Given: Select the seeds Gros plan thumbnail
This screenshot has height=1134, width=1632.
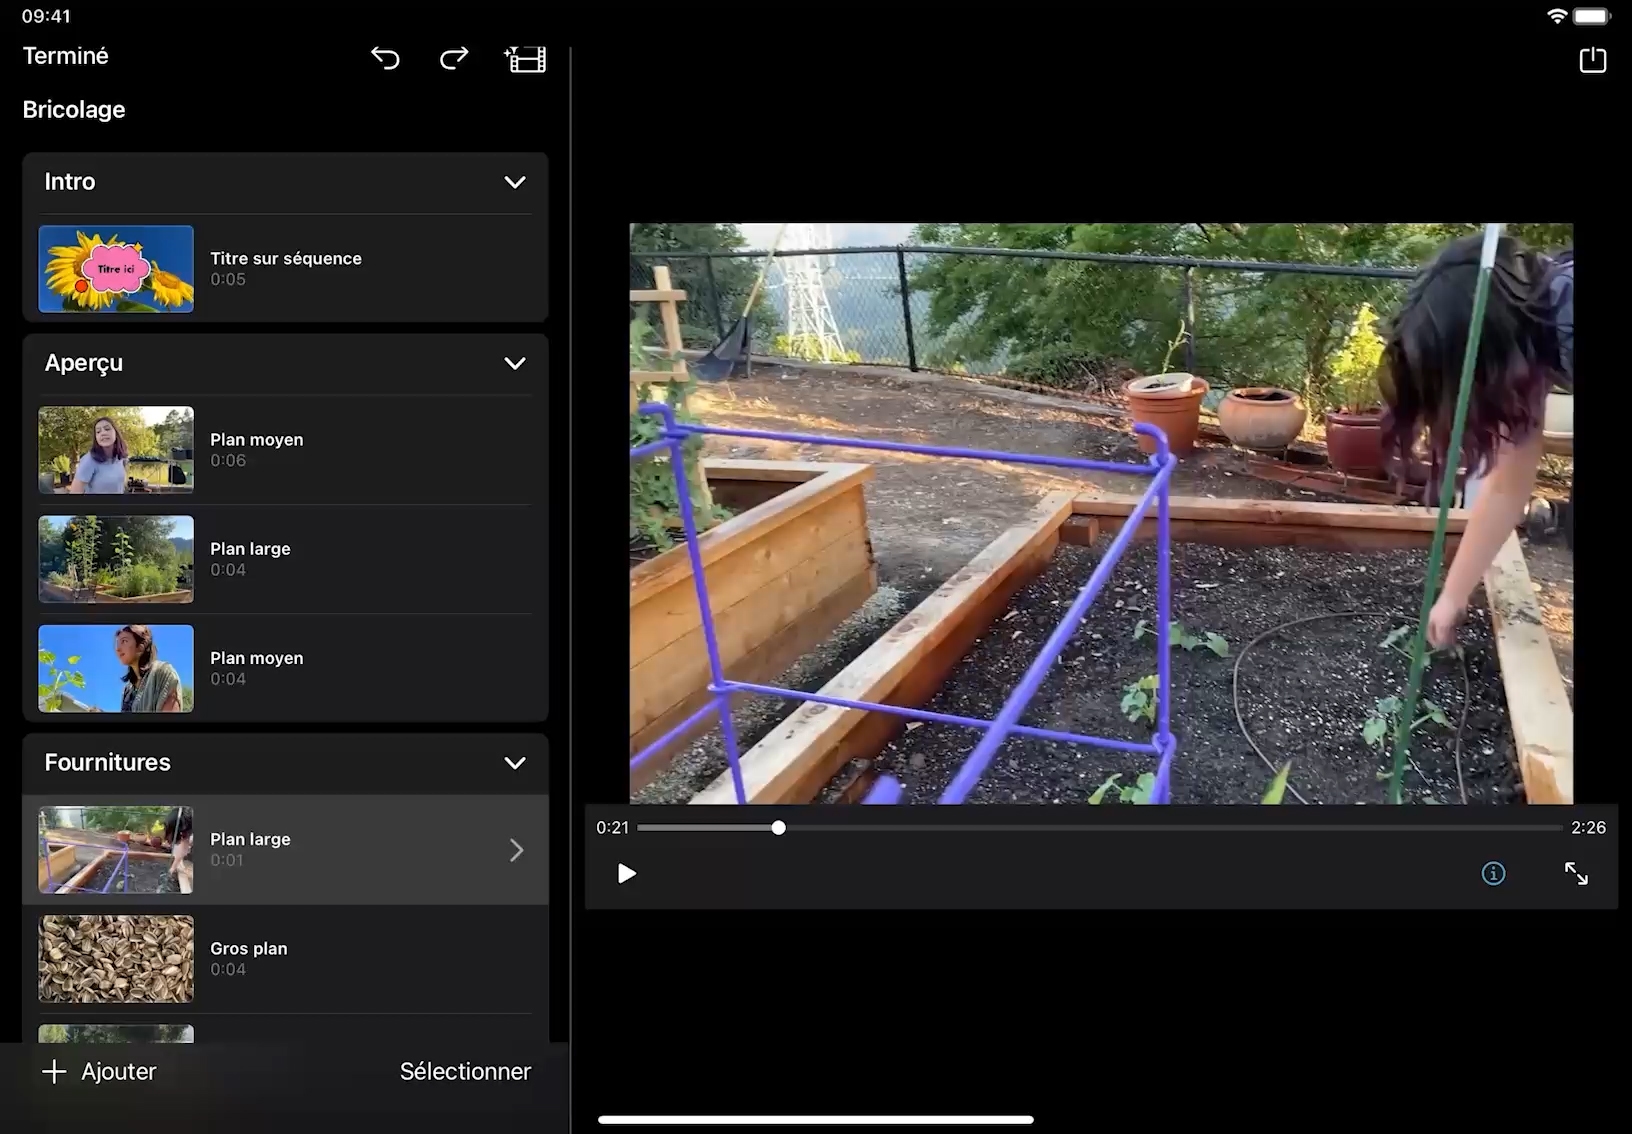Looking at the screenshot, I should coord(116,959).
